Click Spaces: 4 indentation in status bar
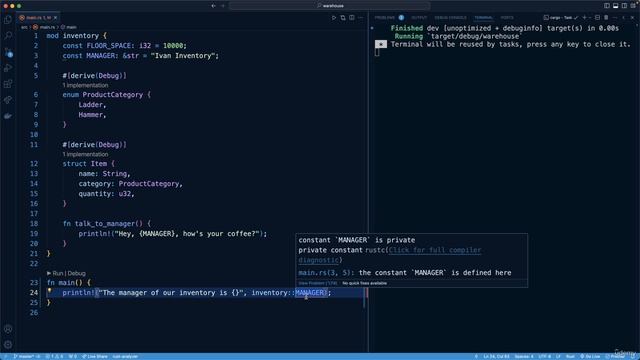Screen dimensions: 640x360 pyautogui.click(x=524, y=356)
